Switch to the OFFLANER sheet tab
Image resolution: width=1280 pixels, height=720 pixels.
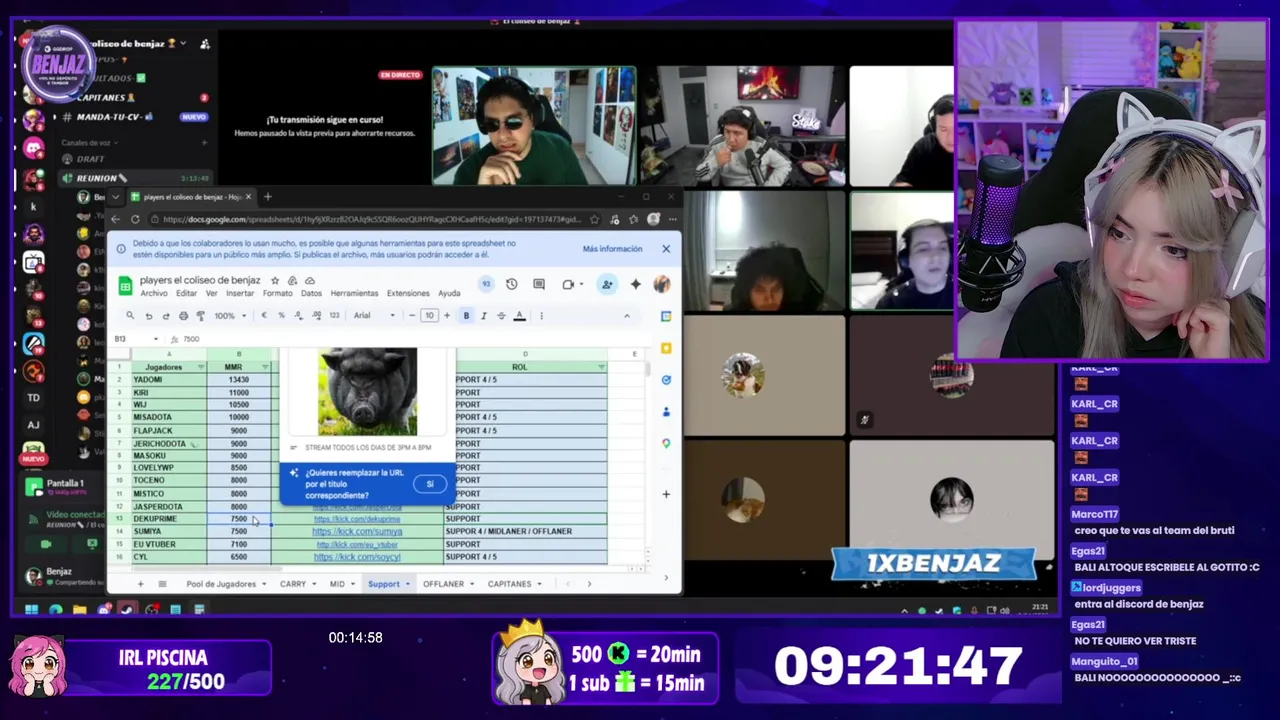443,584
